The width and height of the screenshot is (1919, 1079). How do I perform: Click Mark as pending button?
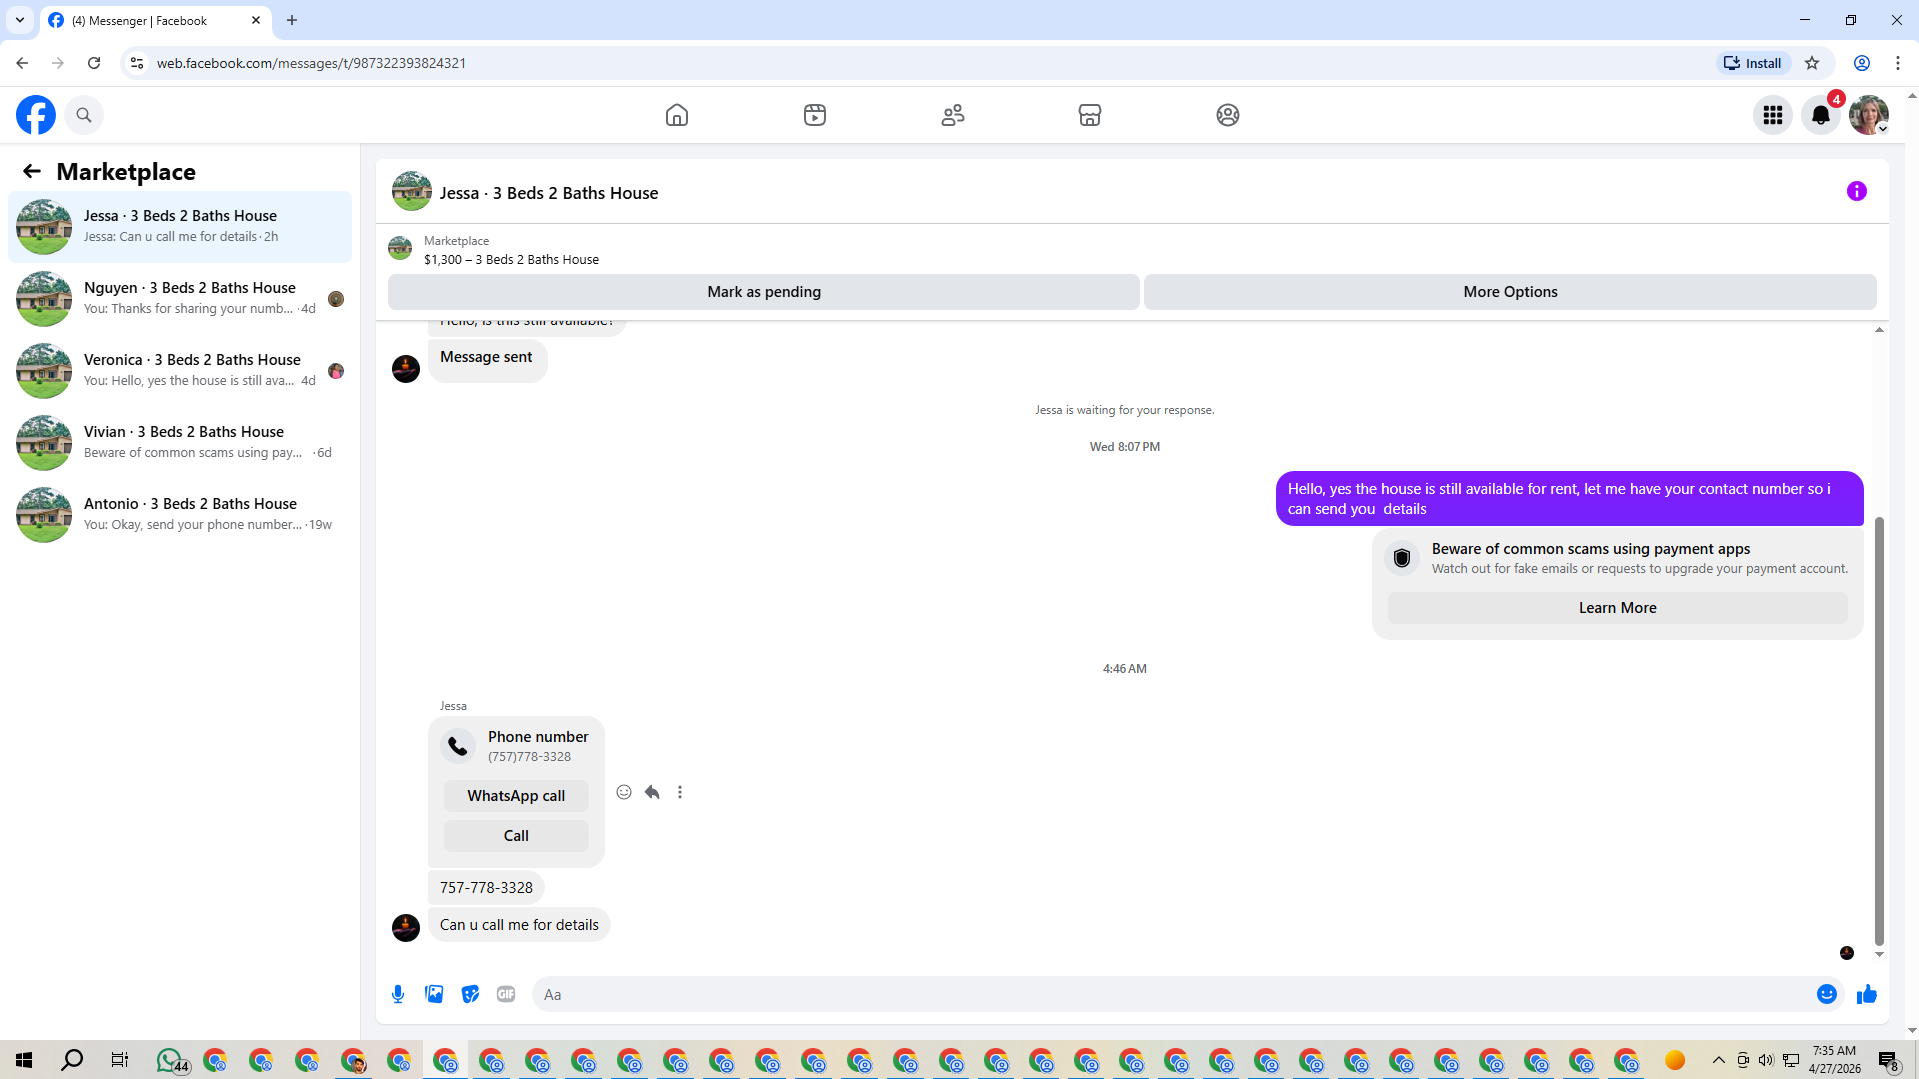(x=764, y=292)
